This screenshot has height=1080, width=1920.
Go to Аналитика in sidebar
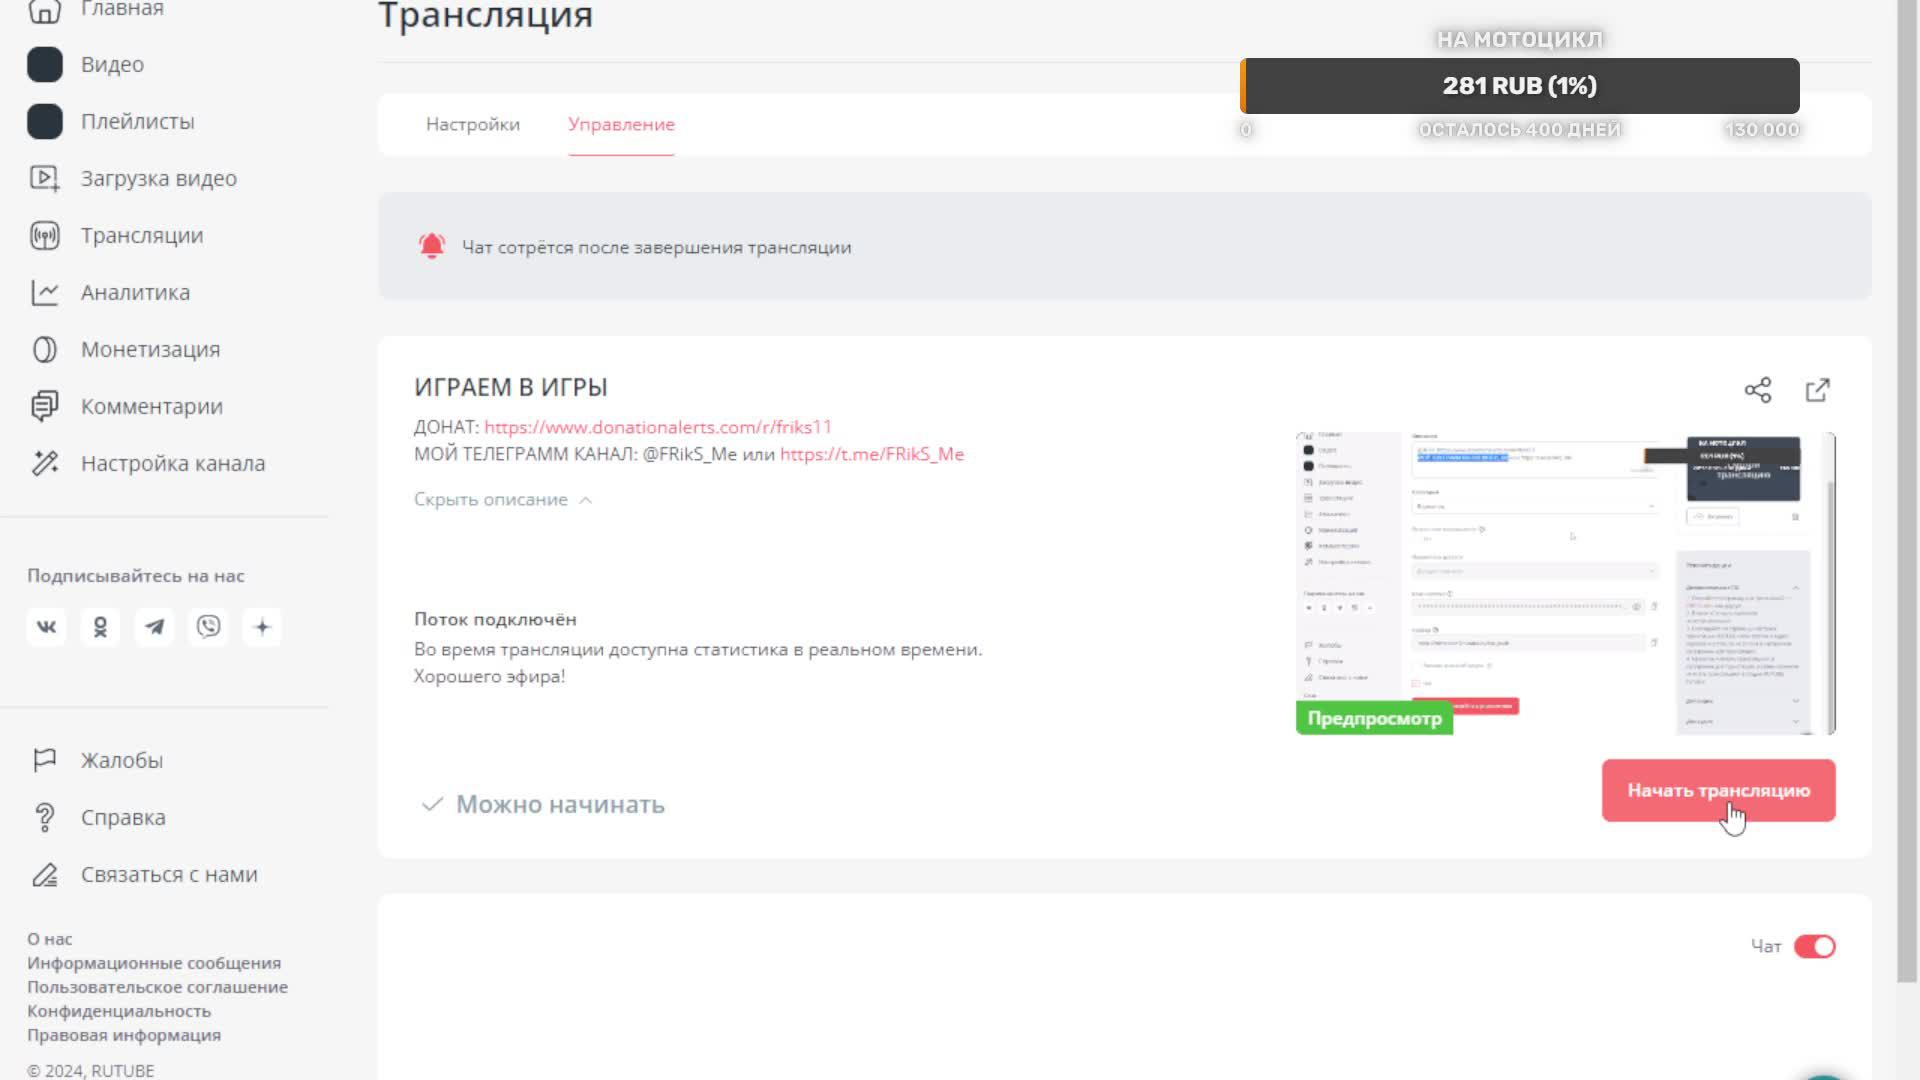tap(135, 292)
